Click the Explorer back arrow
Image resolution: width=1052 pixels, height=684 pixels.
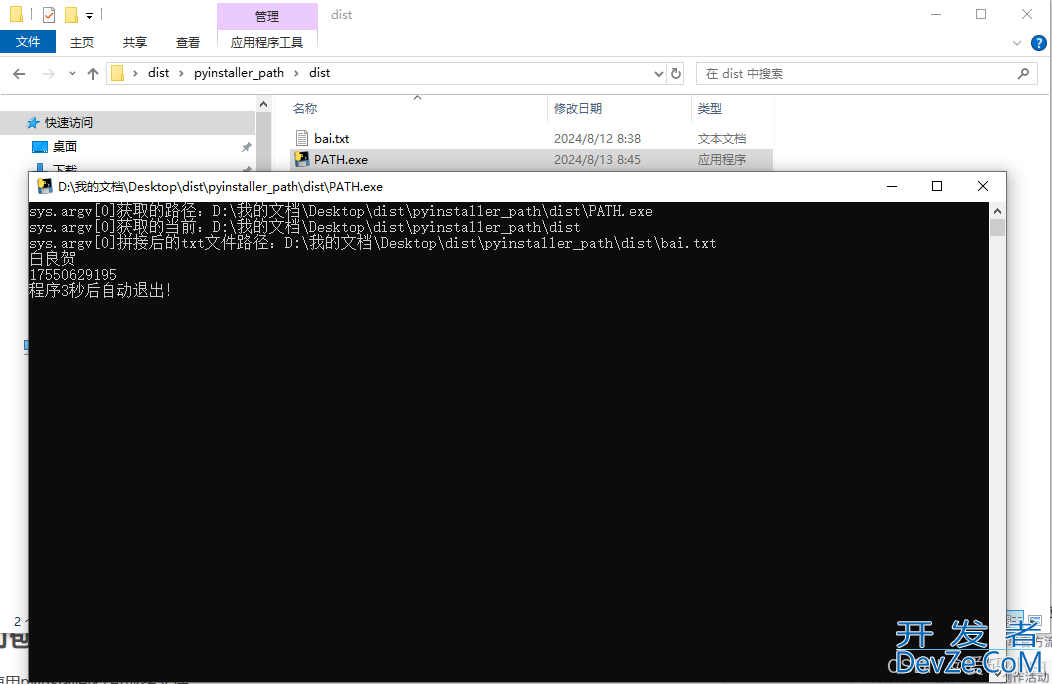(x=19, y=74)
